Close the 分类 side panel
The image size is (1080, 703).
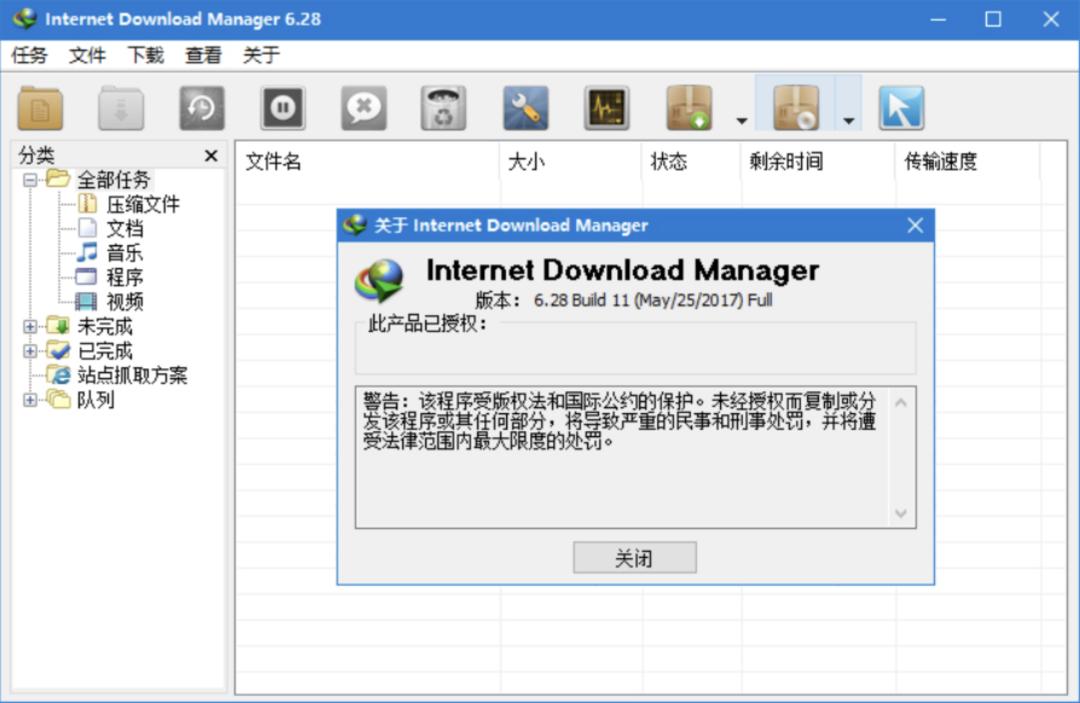[x=211, y=156]
